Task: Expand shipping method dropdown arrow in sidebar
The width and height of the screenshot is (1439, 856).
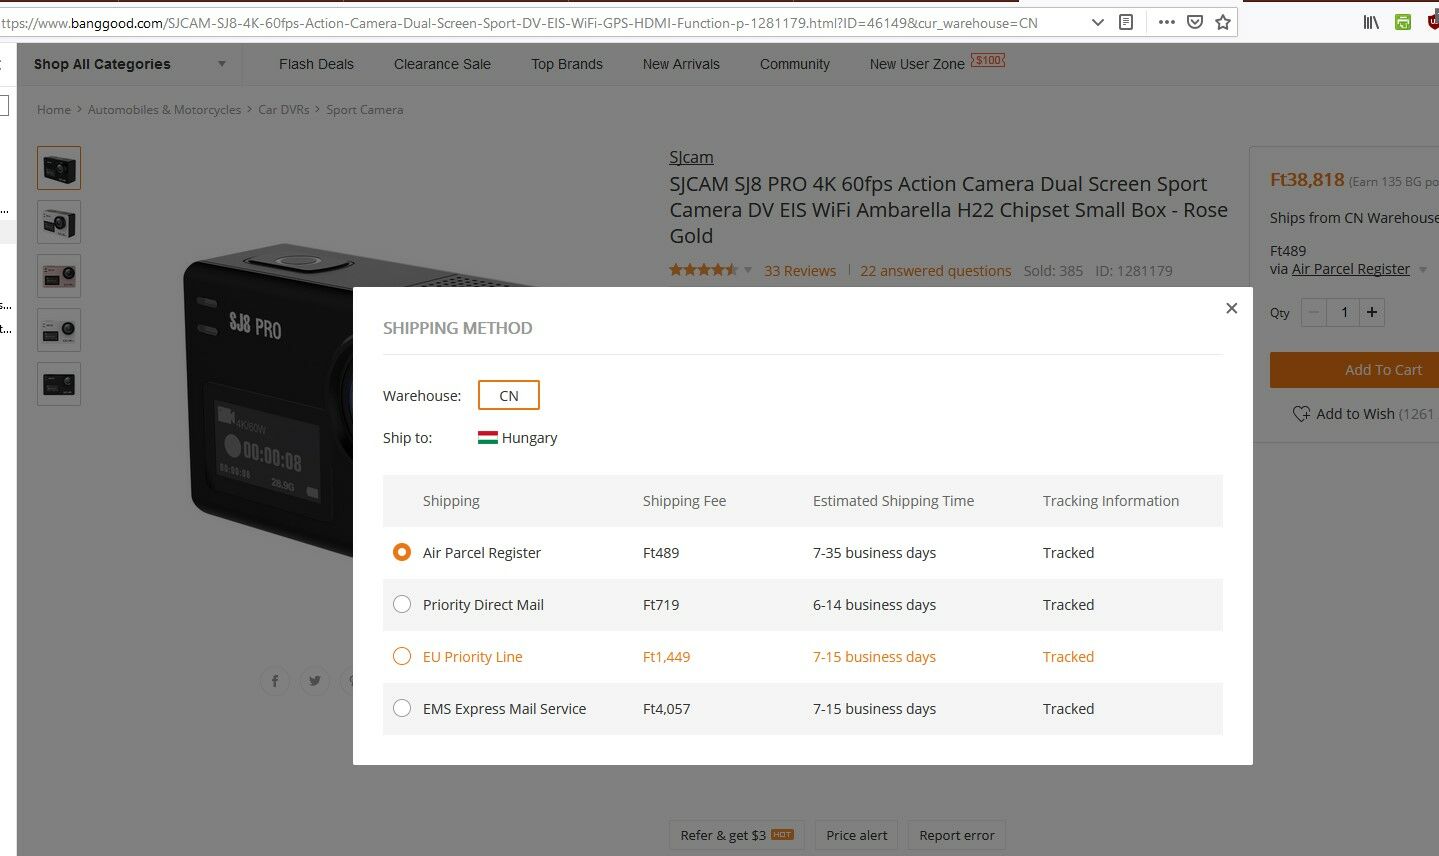Action: coord(1423,270)
